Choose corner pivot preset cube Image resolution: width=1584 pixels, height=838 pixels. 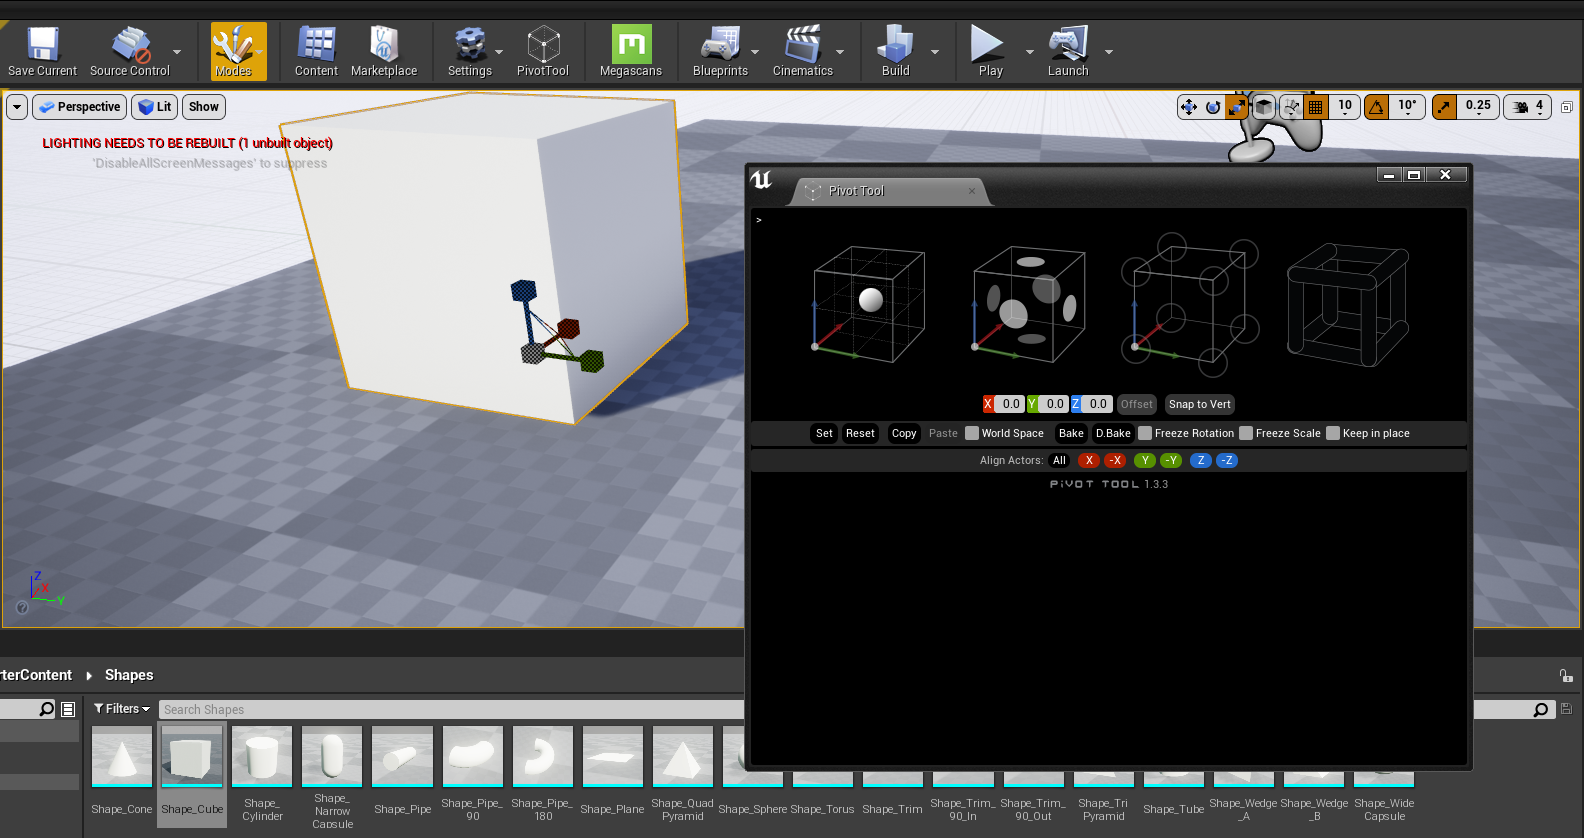point(1188,303)
